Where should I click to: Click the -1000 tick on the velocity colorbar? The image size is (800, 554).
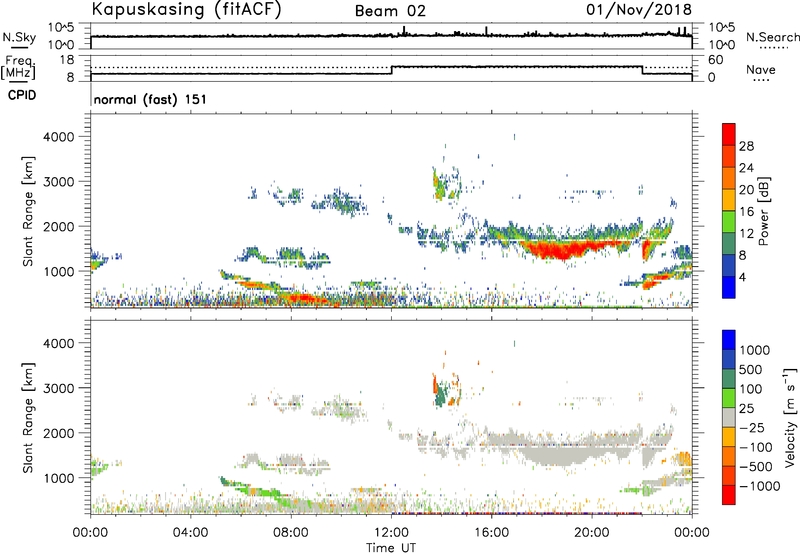click(x=760, y=486)
